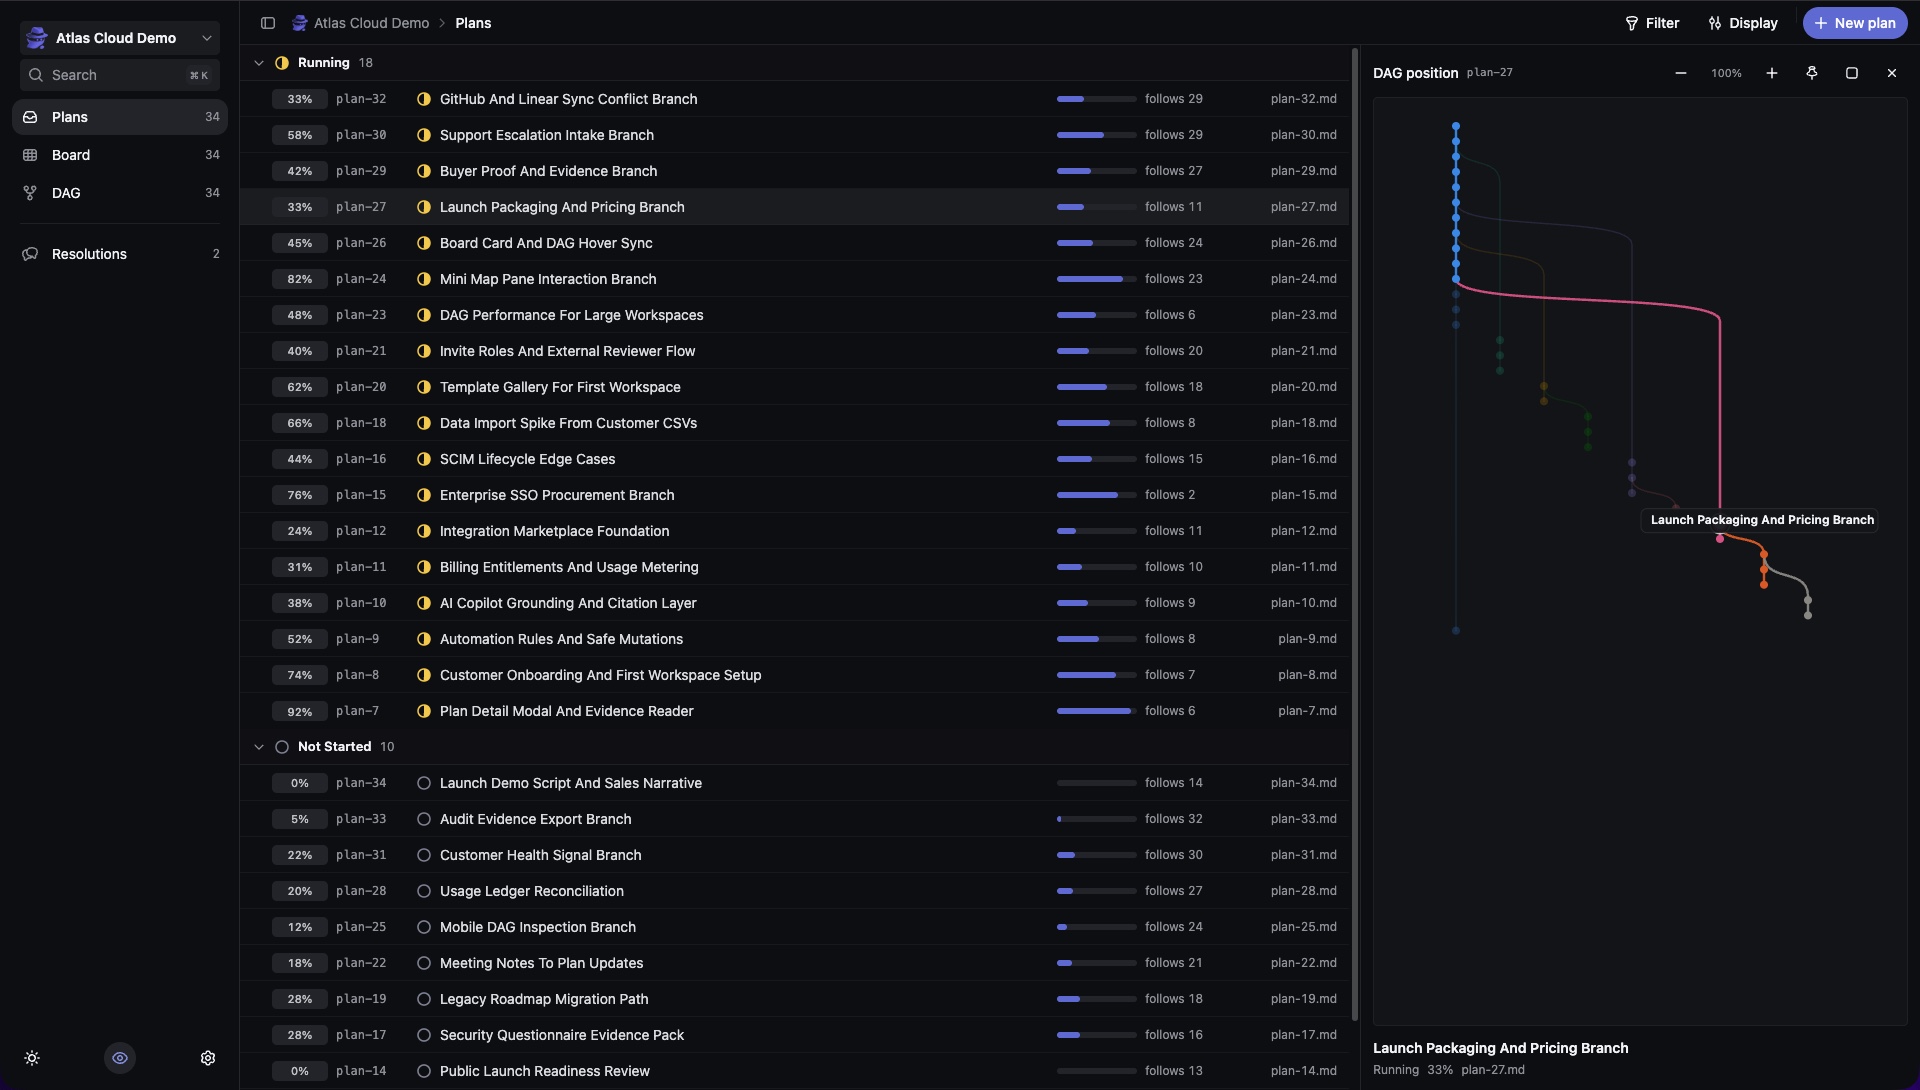
Task: Focus the Search field
Action: 120,75
